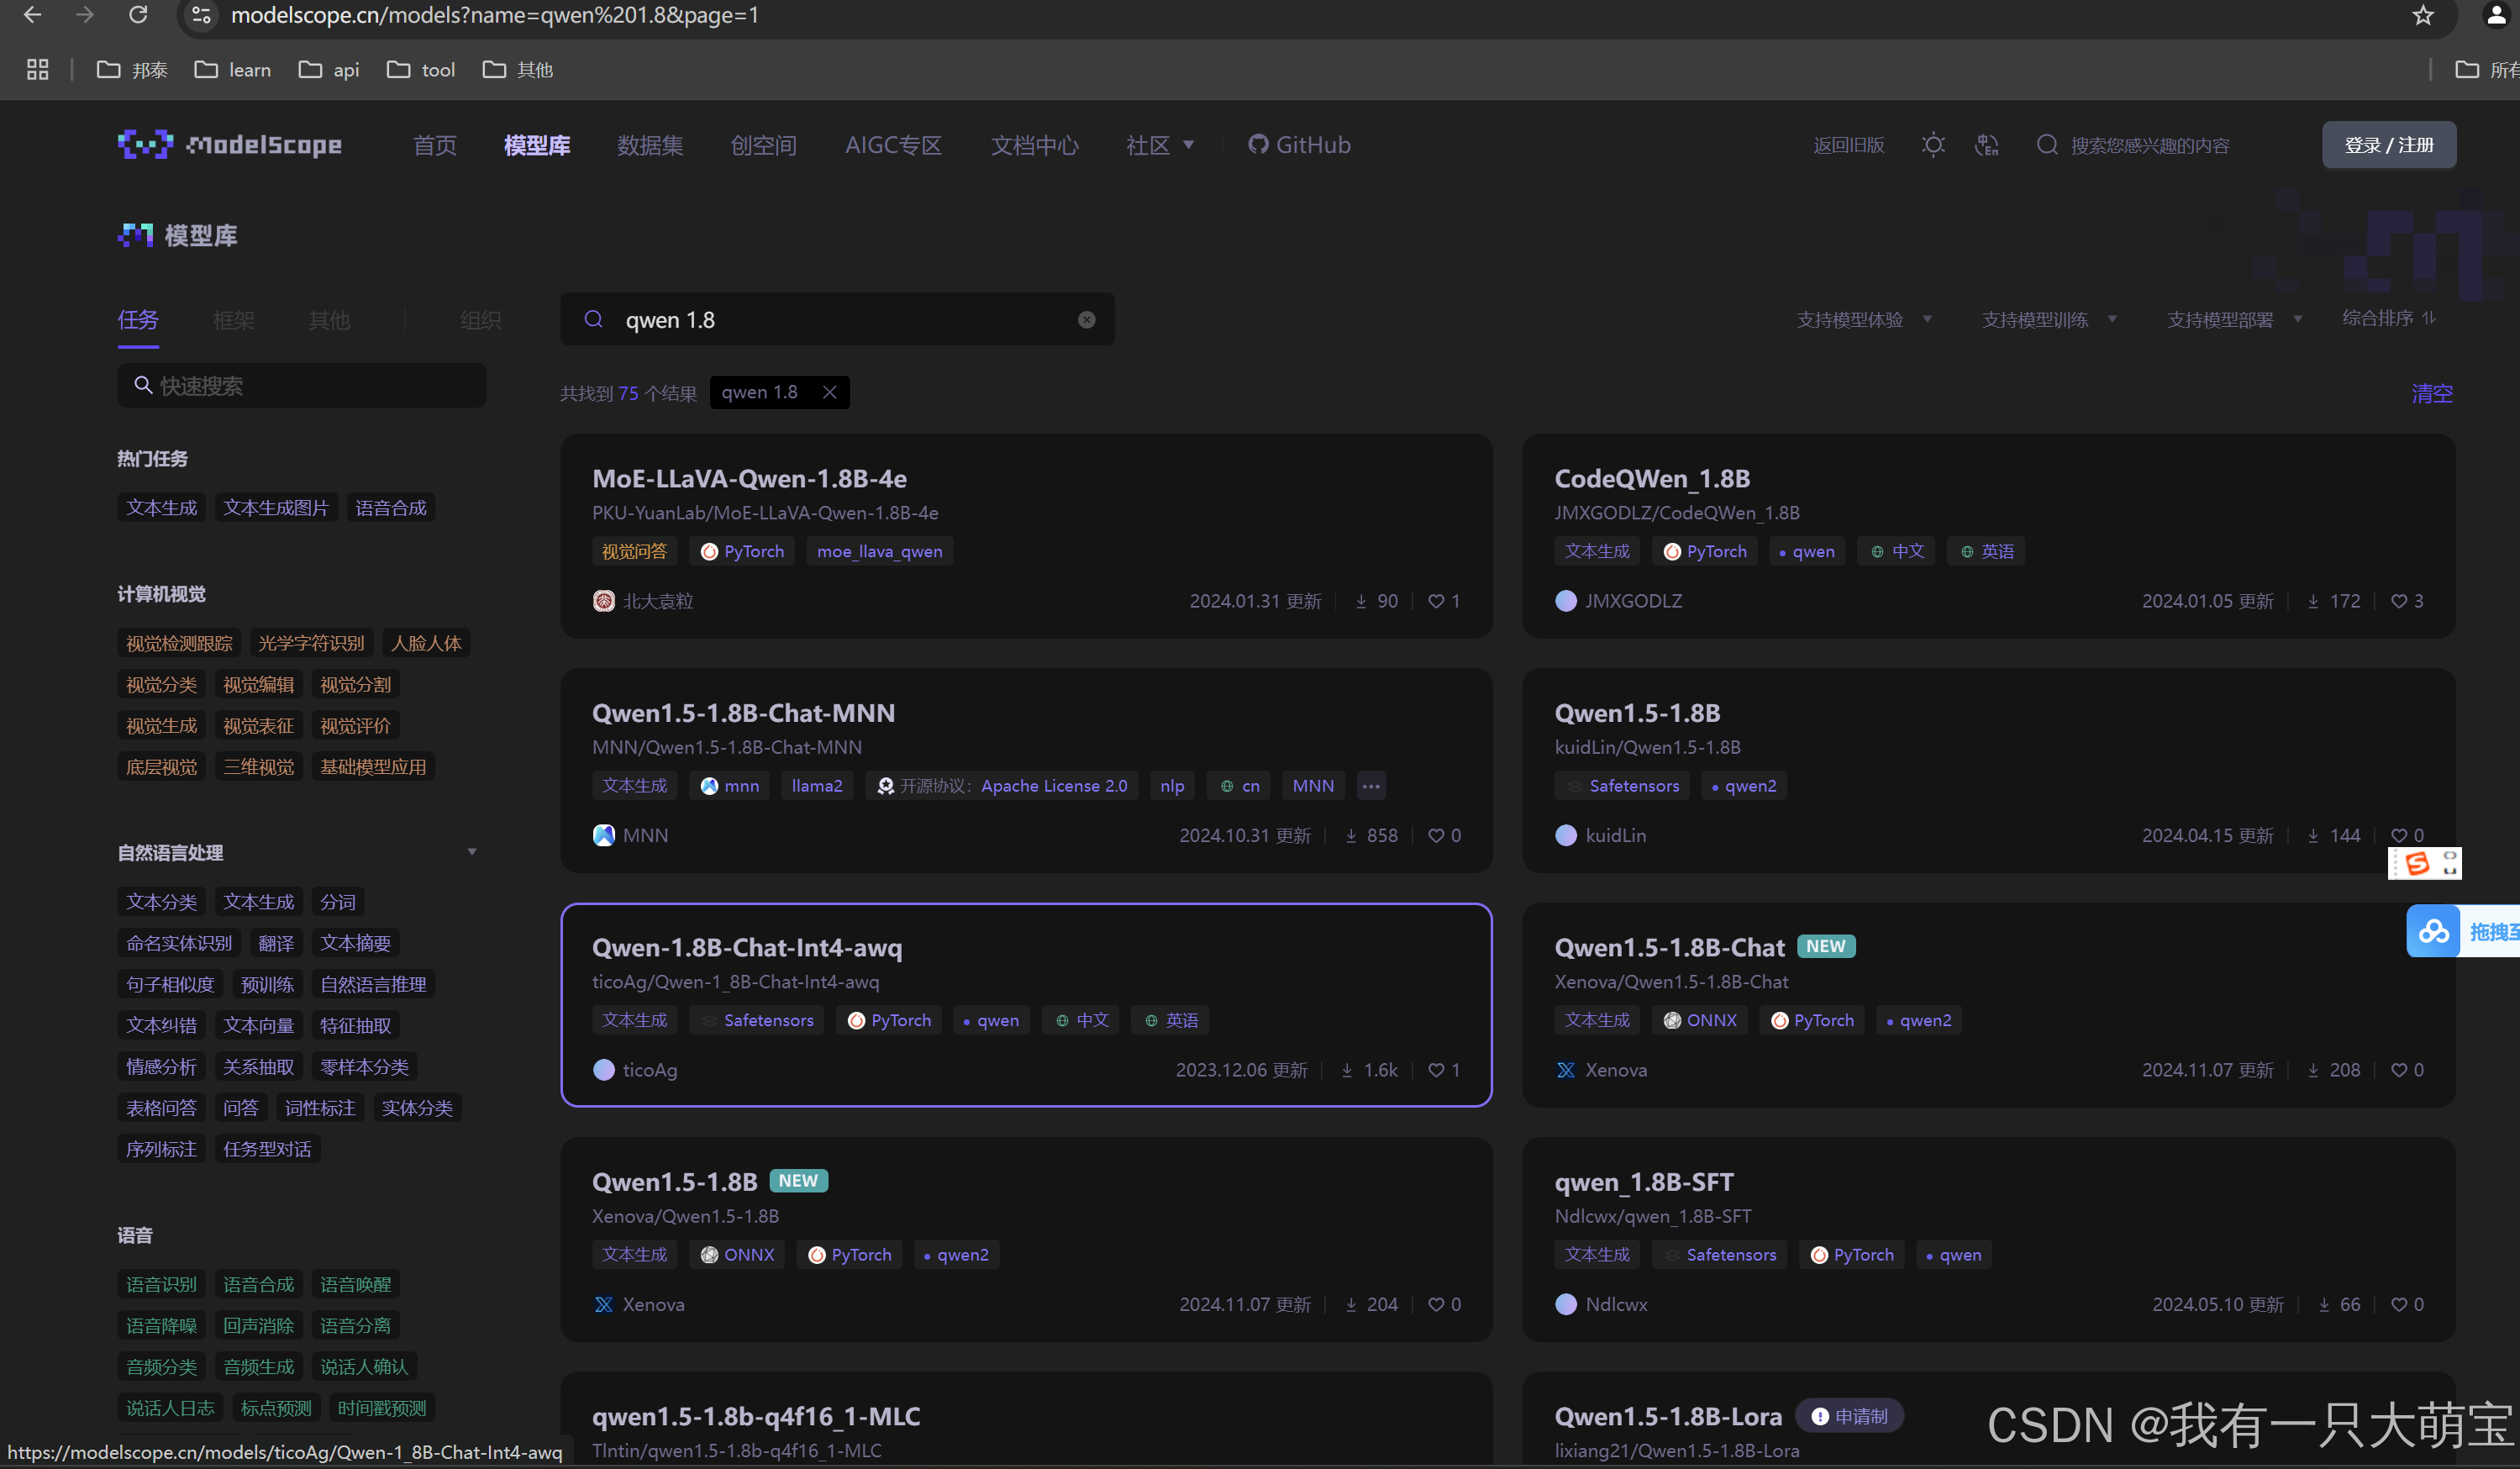Click the 清空 link to clear filters
2520x1469 pixels.
tap(2431, 393)
